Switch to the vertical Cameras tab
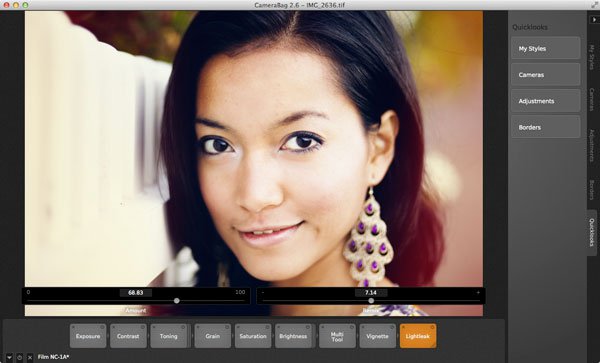 coord(592,99)
